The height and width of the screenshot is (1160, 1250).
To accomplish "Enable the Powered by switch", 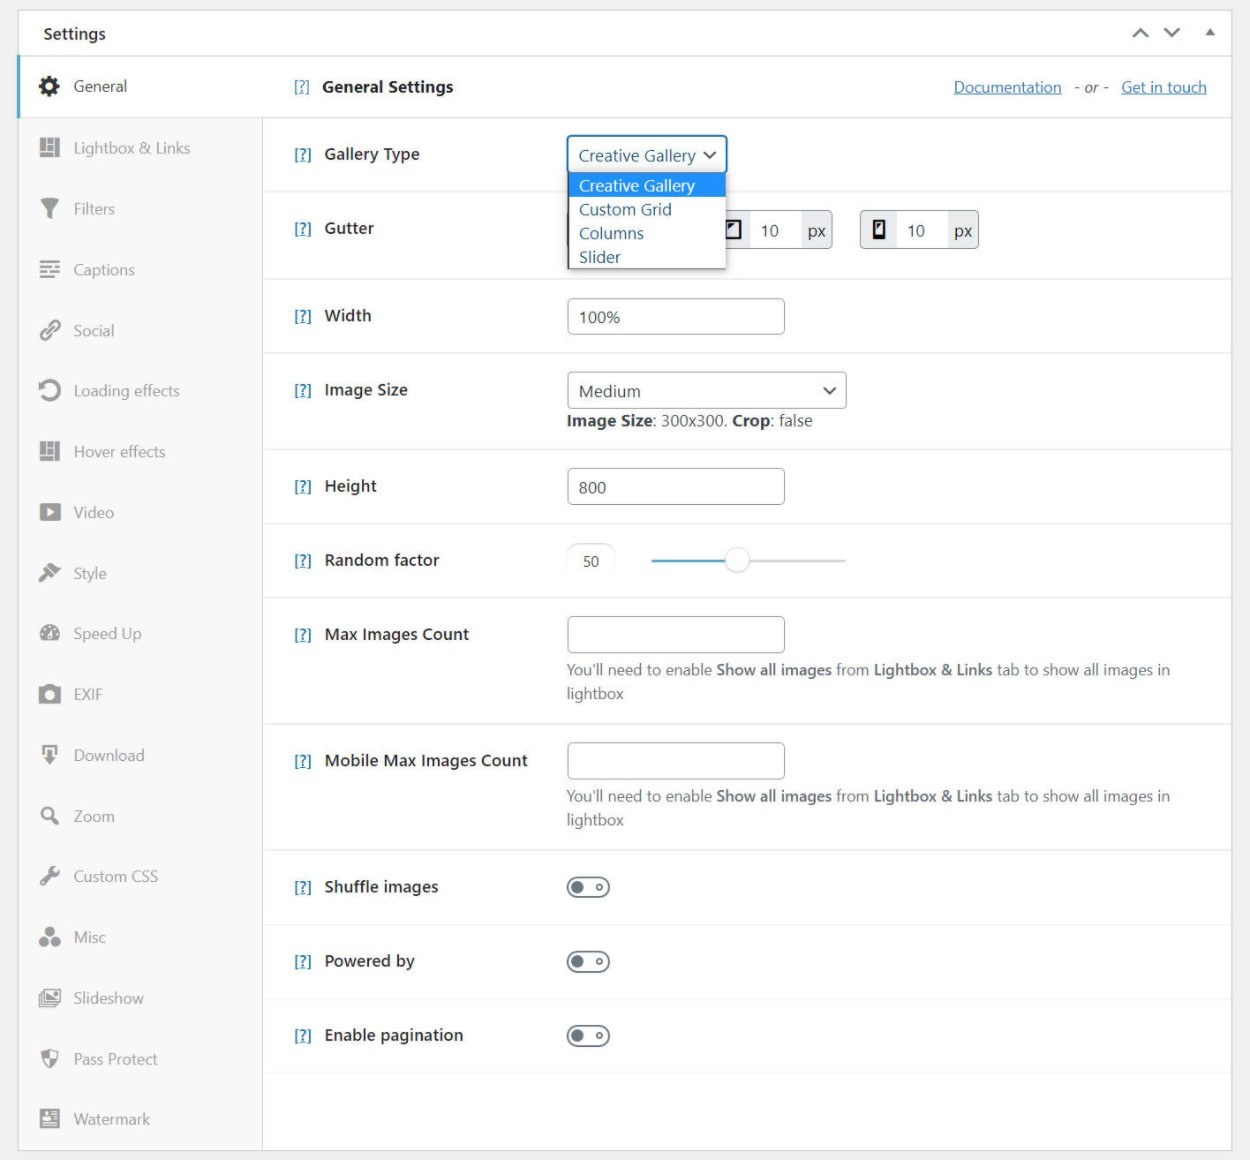I will [588, 961].
